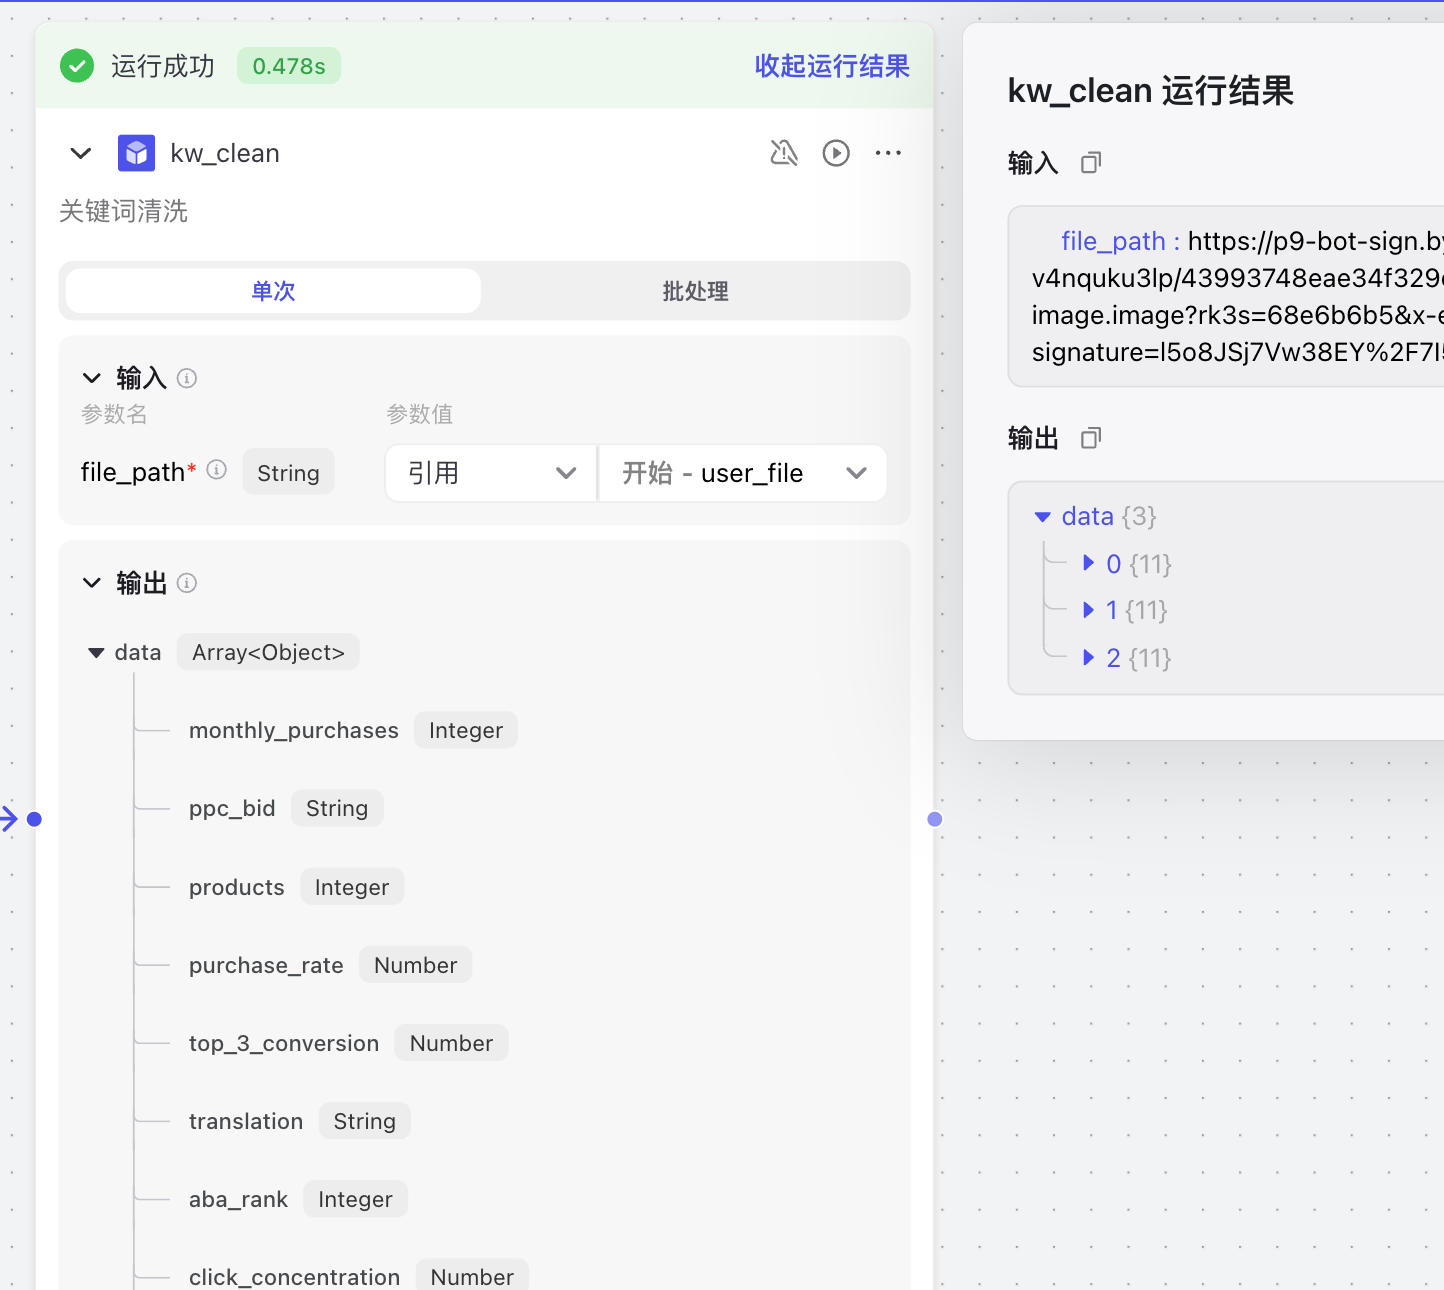Click the 0.478s run time badge
This screenshot has height=1290, width=1444.
point(289,66)
